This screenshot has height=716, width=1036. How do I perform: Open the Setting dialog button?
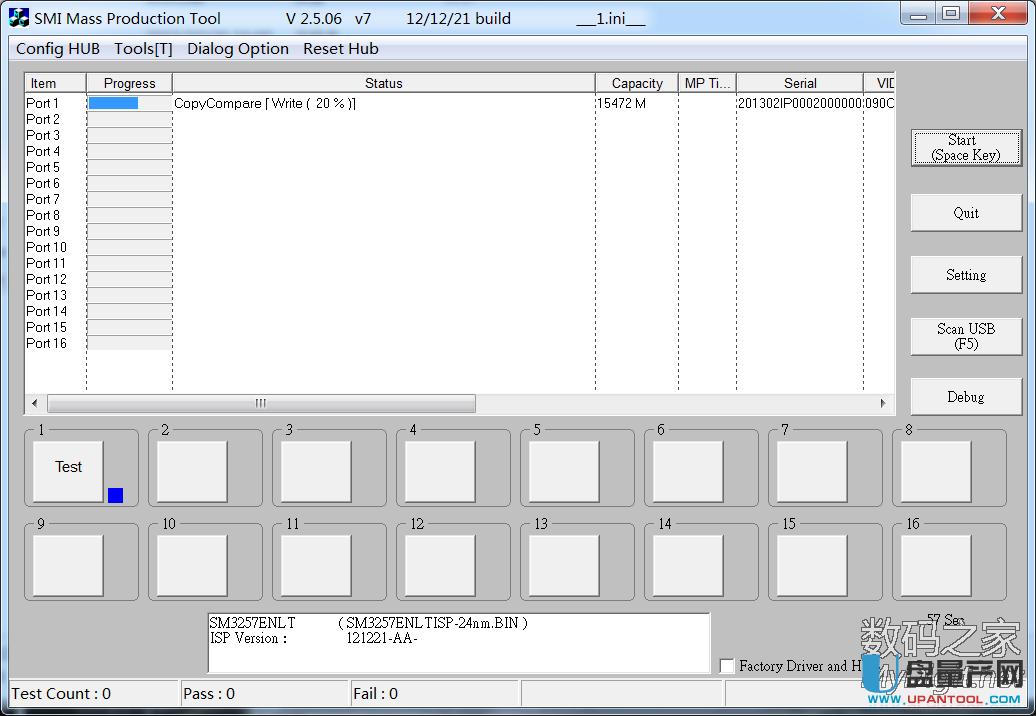pyautogui.click(x=966, y=275)
